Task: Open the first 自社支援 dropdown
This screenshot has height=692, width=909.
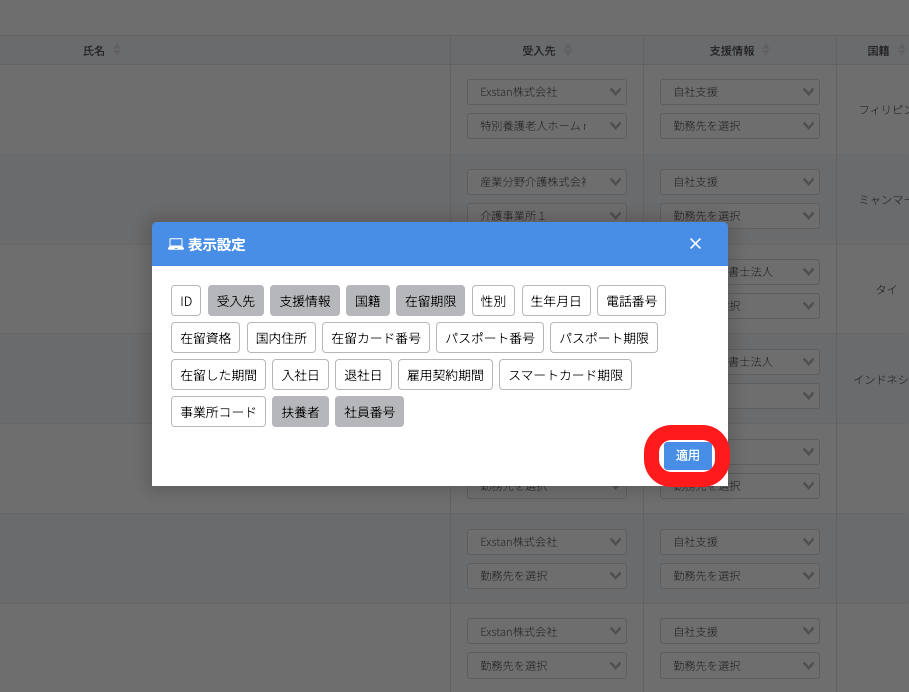Action: tap(739, 92)
